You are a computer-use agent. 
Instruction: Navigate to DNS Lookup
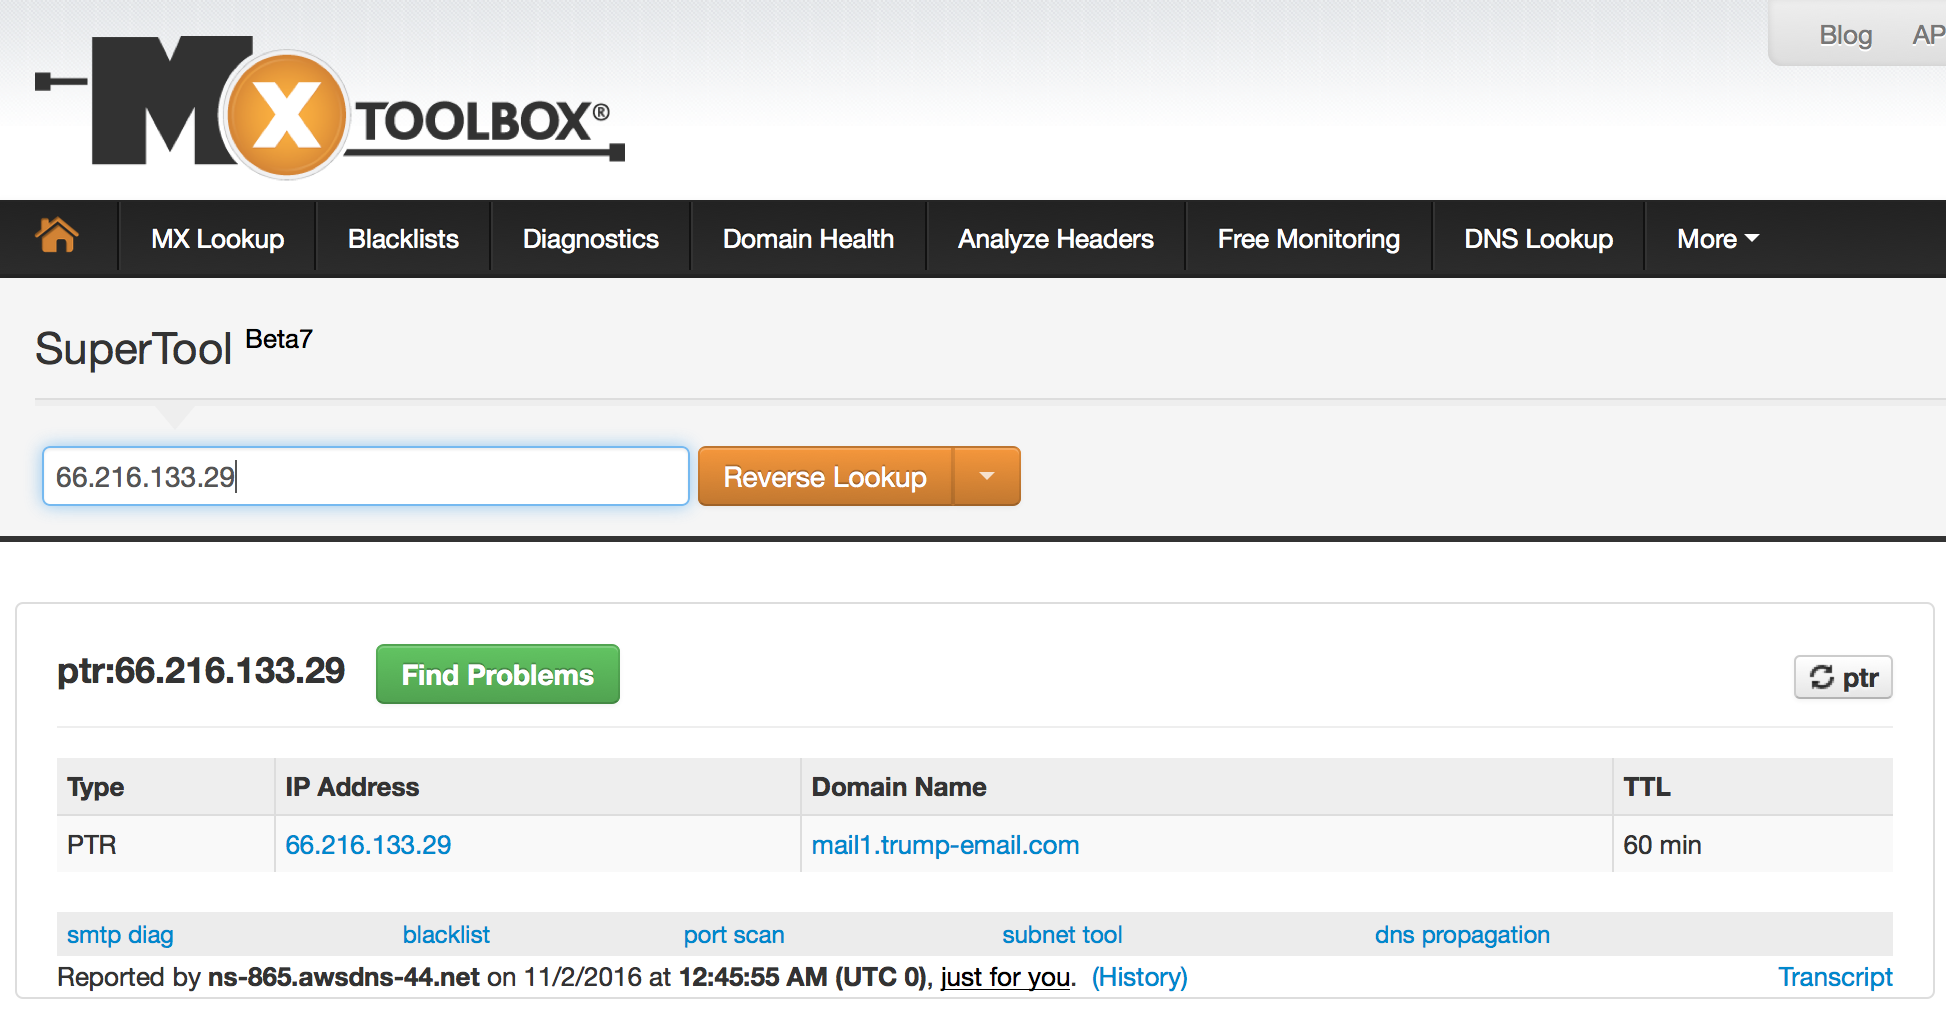(1538, 239)
